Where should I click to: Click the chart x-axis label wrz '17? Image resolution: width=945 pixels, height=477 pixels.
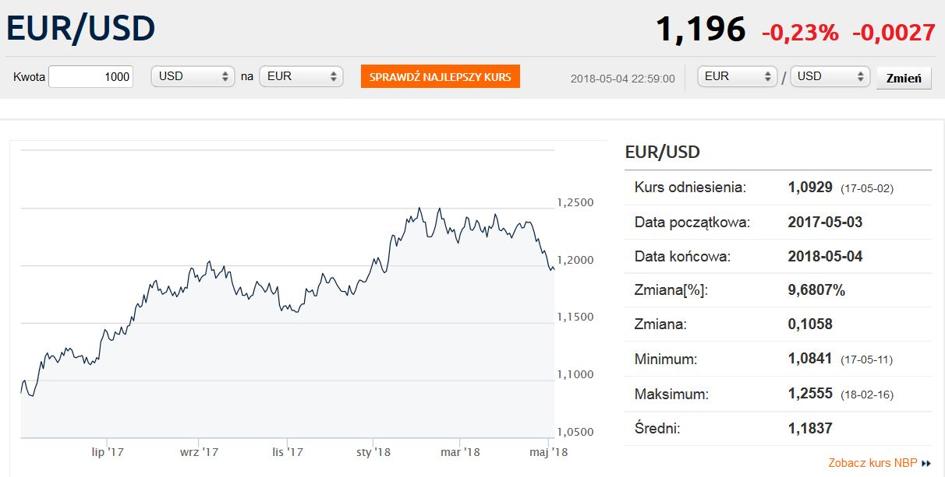click(x=199, y=452)
